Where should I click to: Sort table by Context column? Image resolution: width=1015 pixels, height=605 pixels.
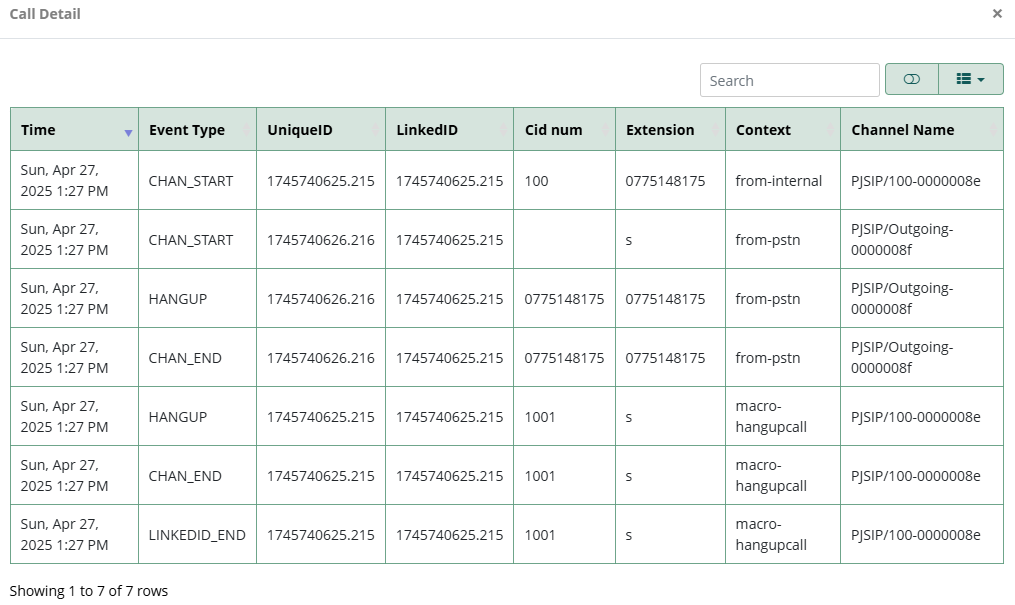tap(783, 130)
